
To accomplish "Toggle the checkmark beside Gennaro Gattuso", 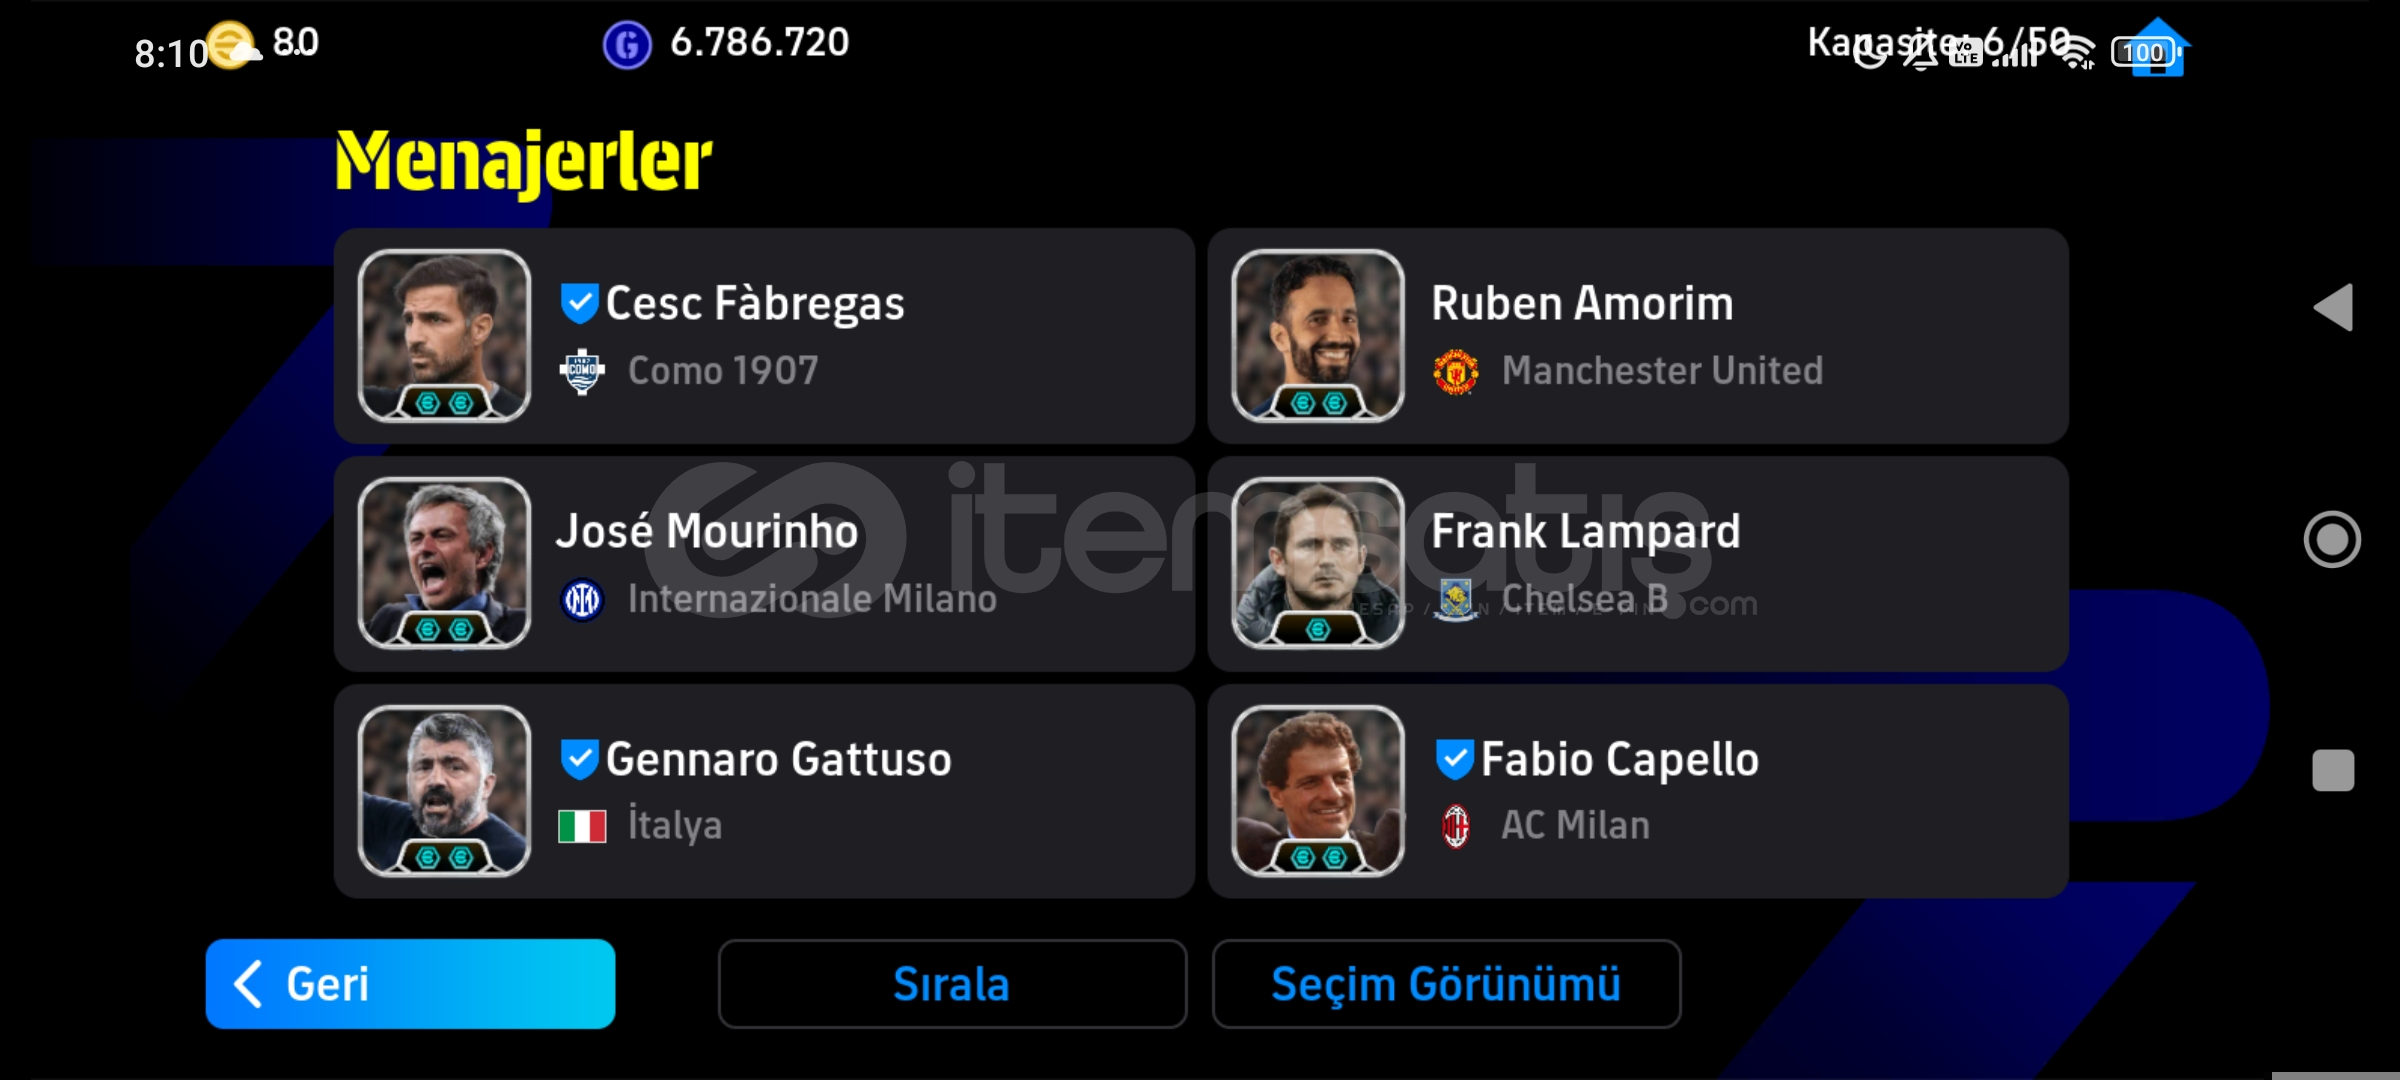I will (580, 760).
